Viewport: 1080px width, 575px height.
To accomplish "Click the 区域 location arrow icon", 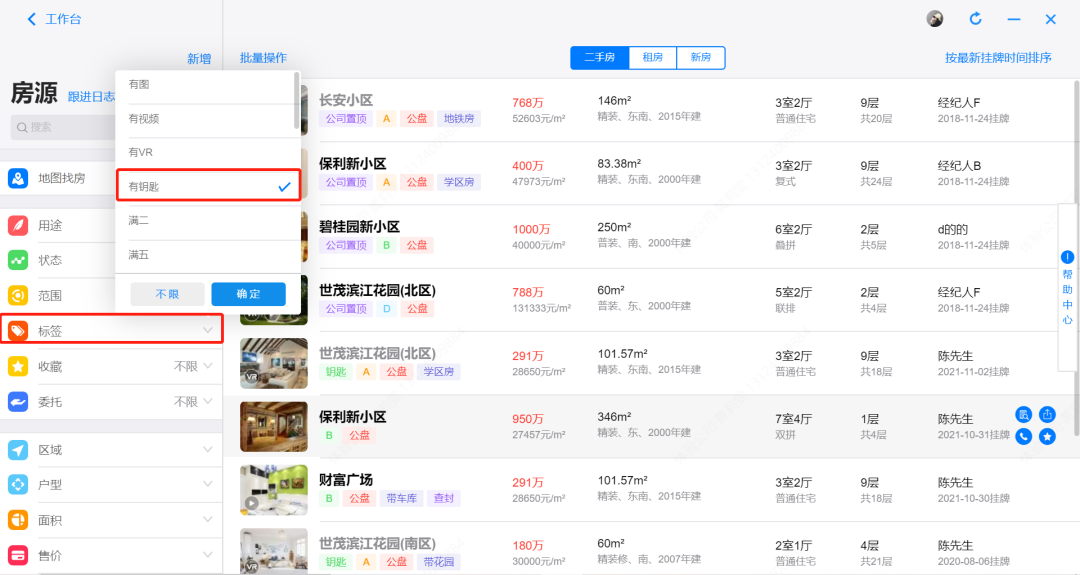I will (18, 450).
